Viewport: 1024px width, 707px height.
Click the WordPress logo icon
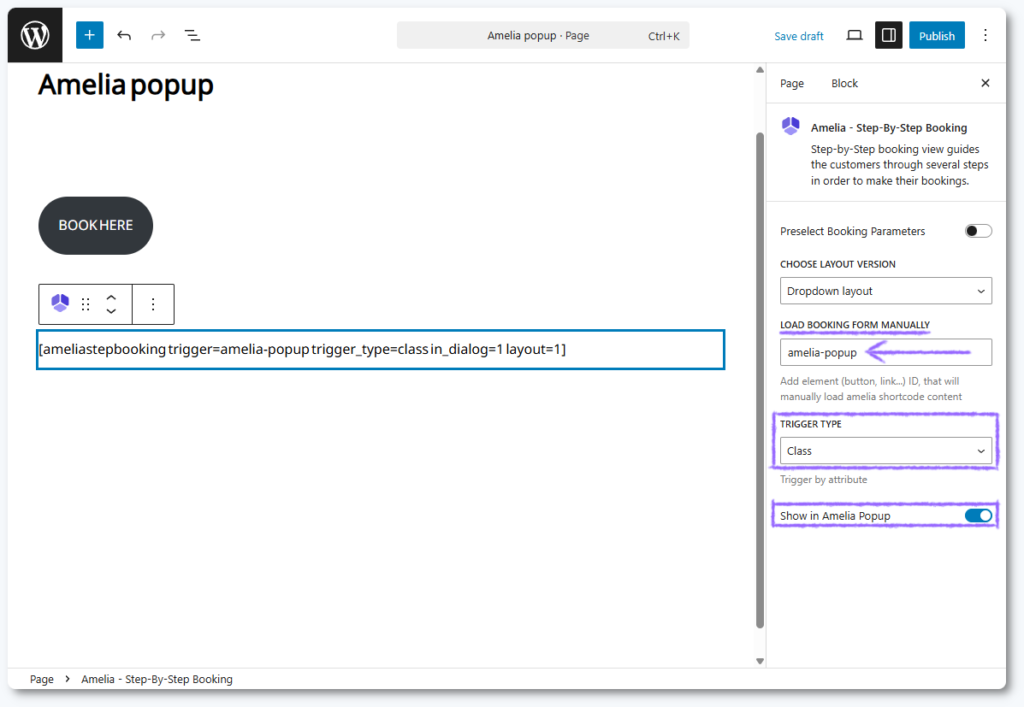click(35, 36)
